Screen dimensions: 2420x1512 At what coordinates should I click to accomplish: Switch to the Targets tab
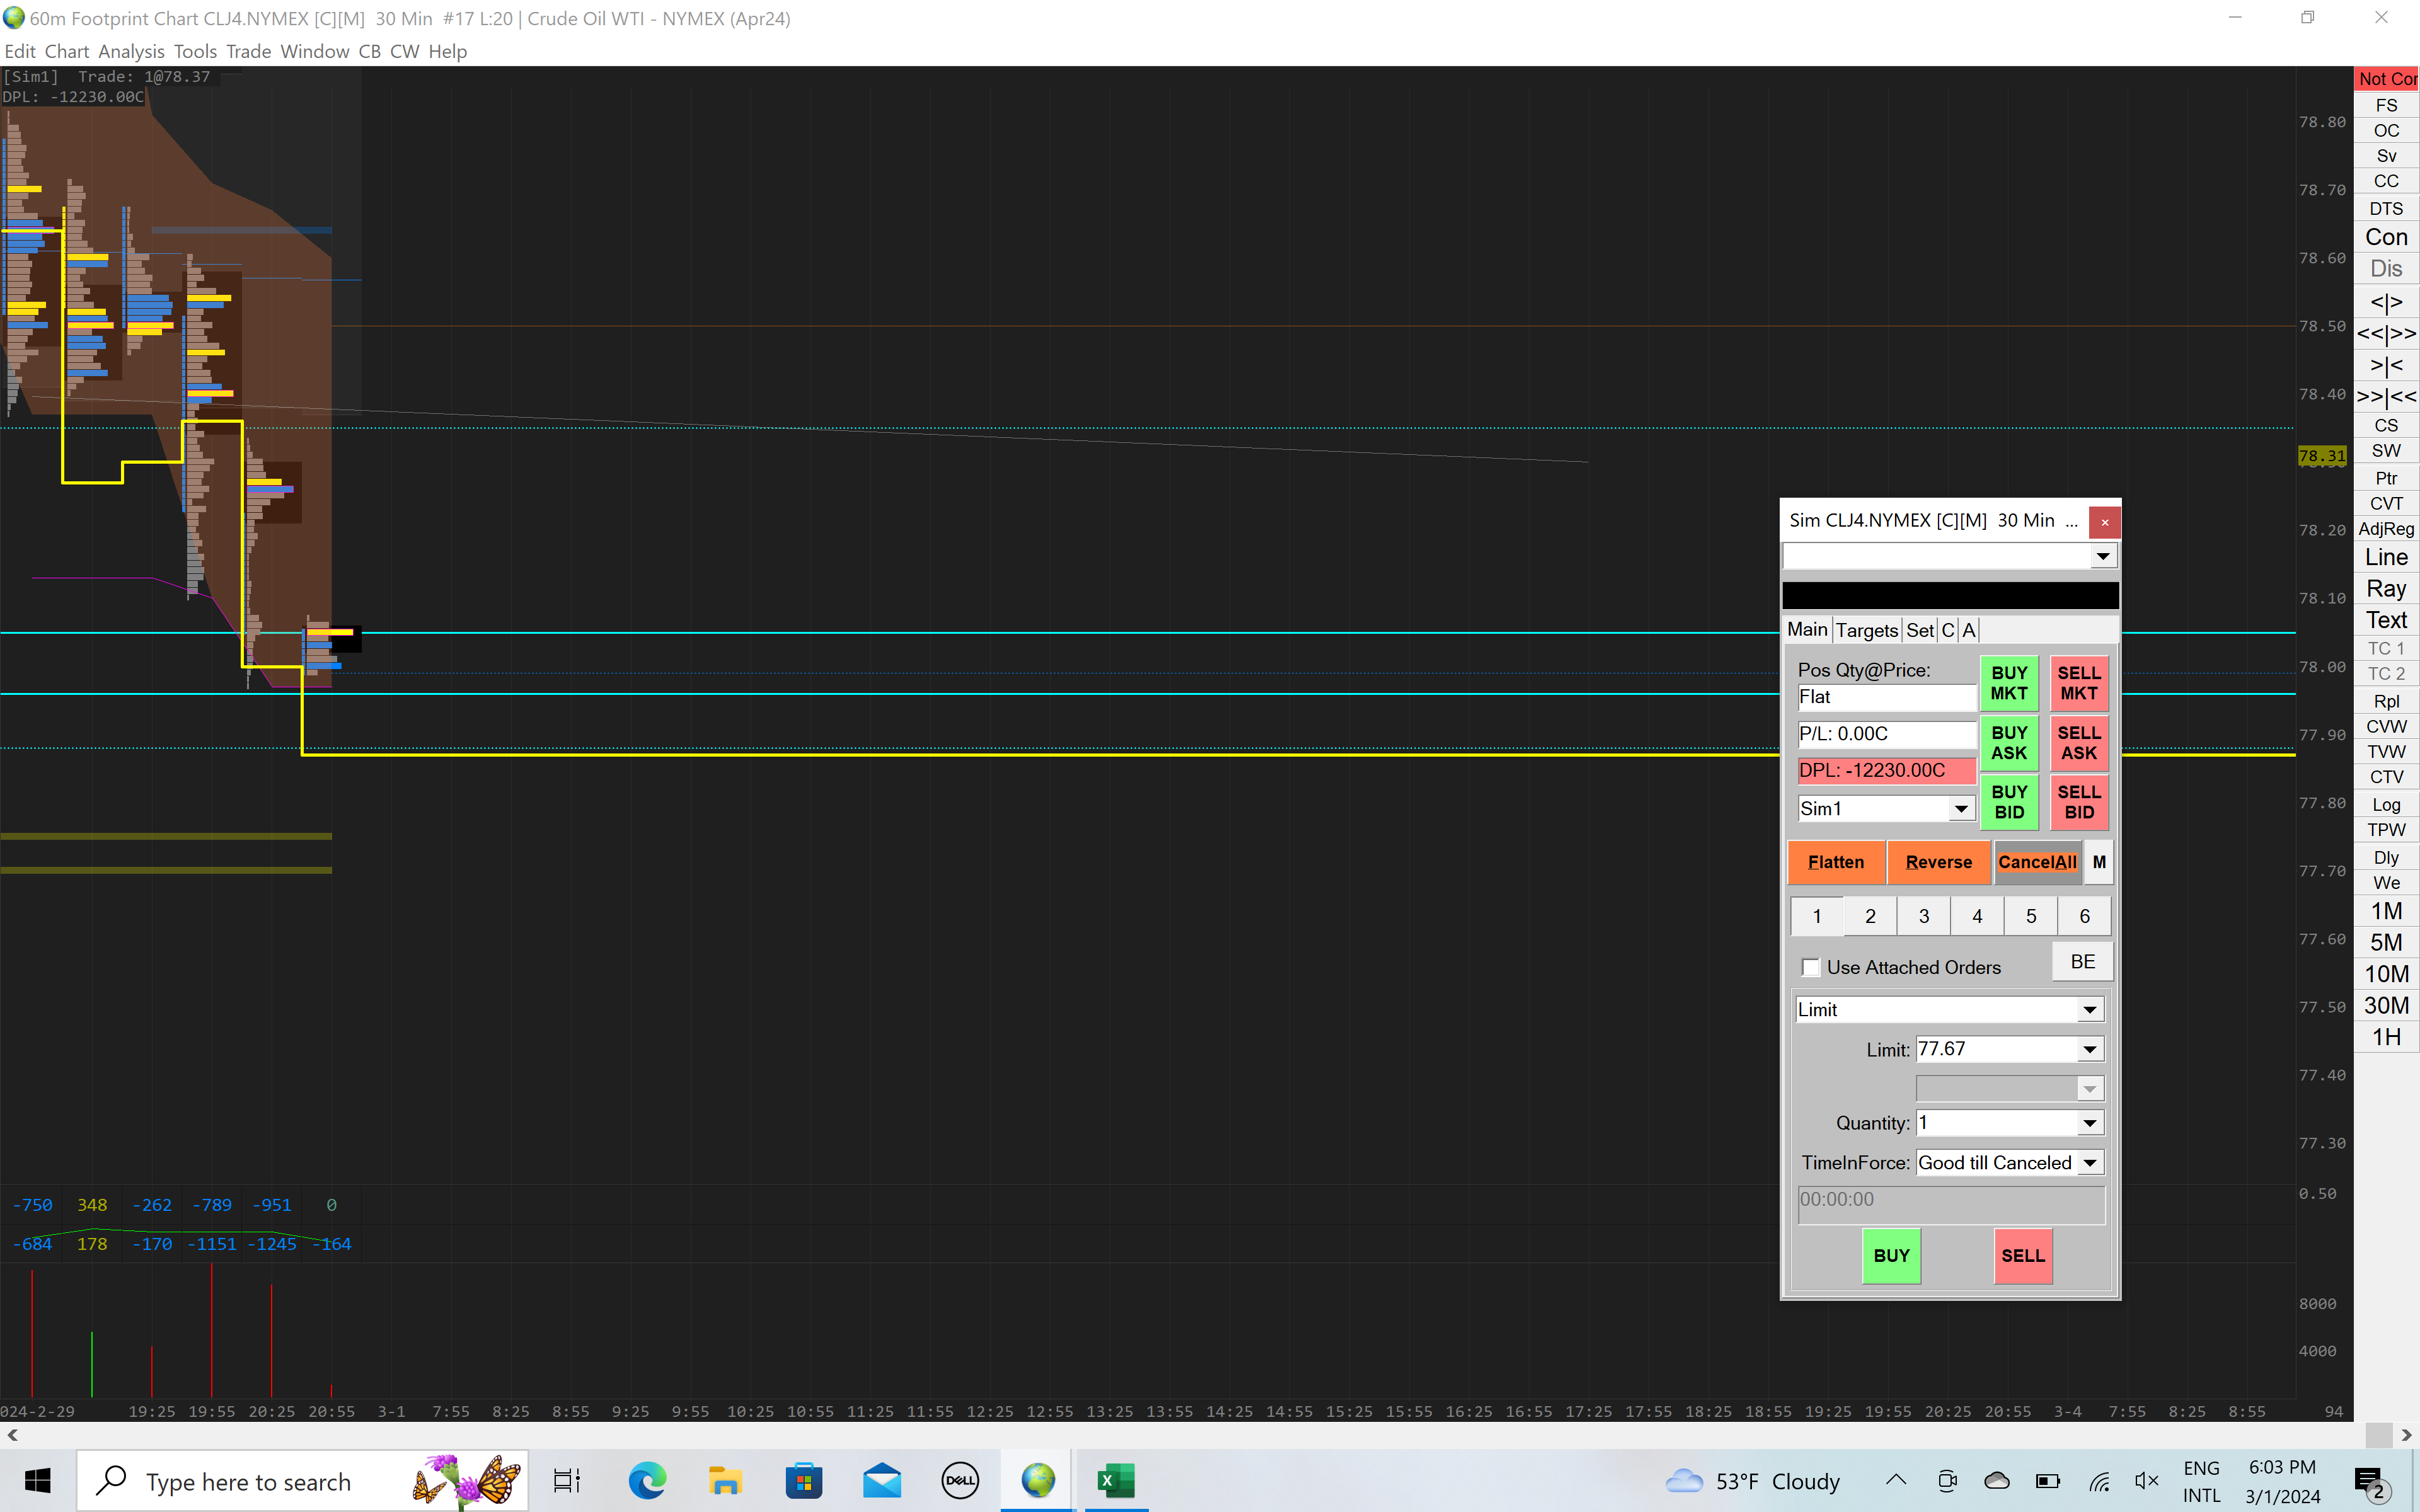coord(1866,630)
